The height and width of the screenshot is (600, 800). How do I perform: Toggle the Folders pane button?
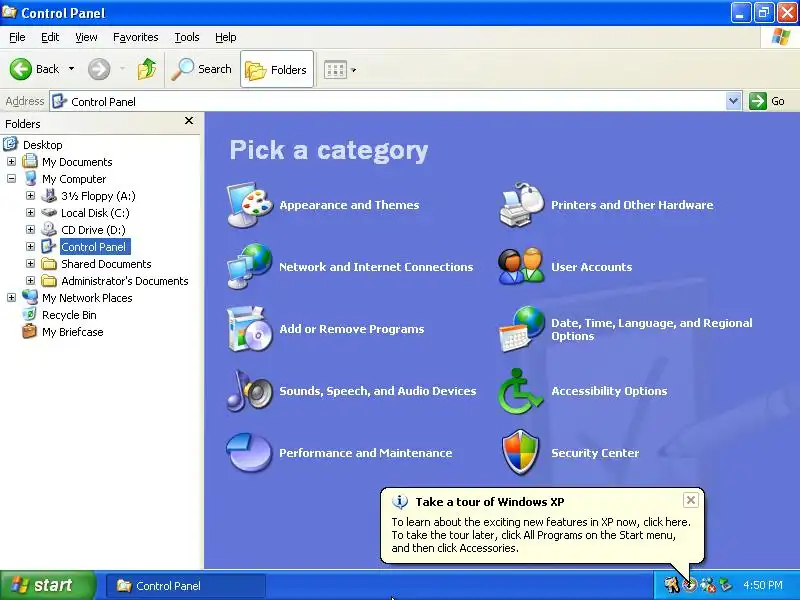pos(277,69)
